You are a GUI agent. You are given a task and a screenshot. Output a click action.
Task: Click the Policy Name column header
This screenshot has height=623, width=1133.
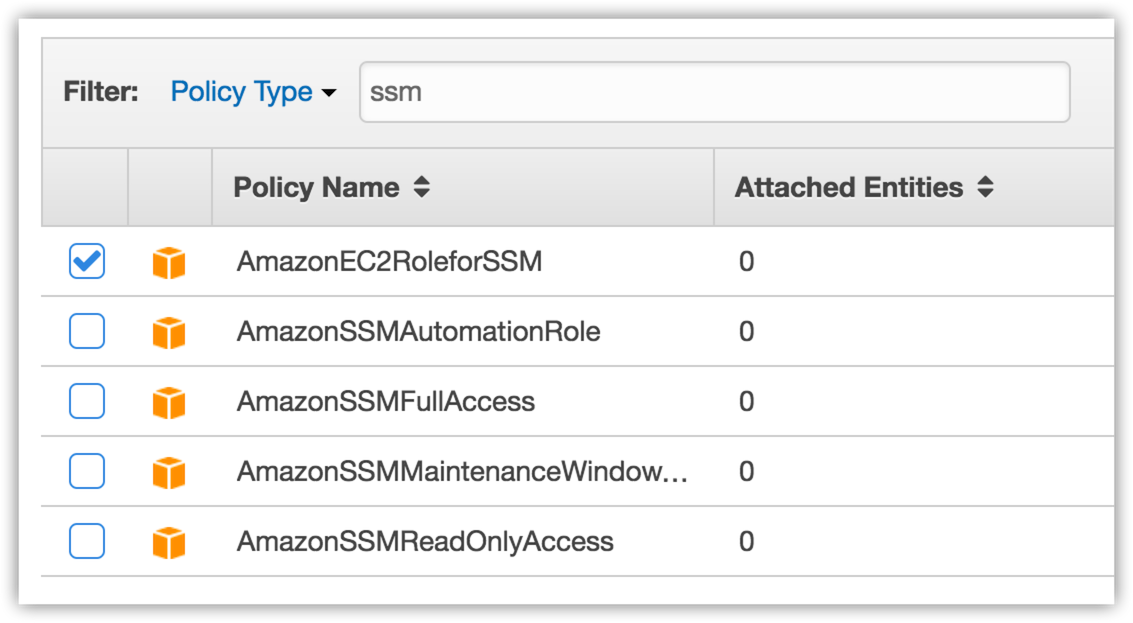(316, 188)
